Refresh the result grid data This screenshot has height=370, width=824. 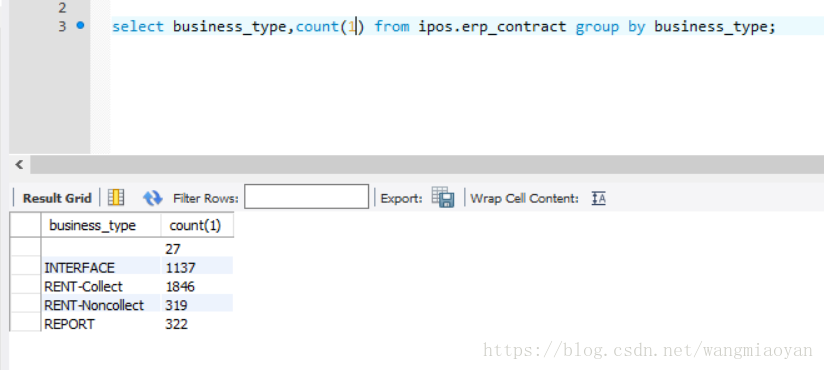pos(152,198)
